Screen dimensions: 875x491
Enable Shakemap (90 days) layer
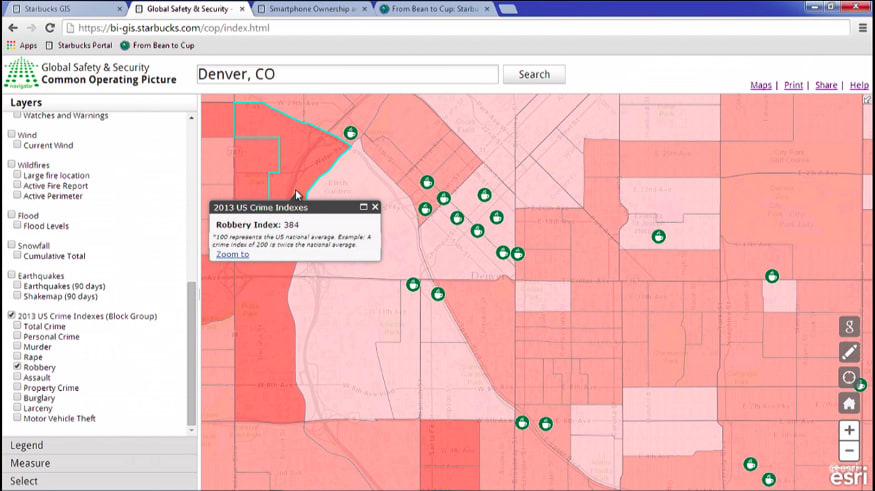(x=17, y=295)
